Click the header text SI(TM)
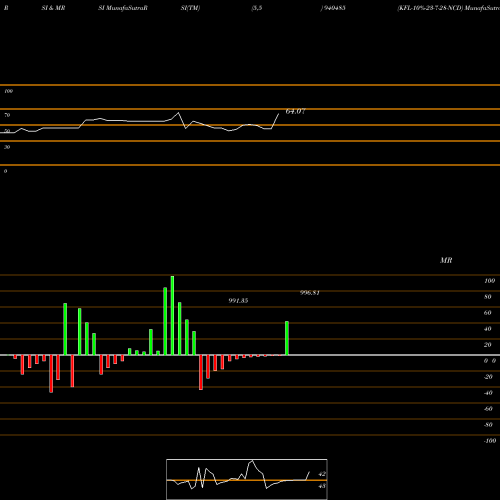This screenshot has height=500, width=500. click(190, 8)
